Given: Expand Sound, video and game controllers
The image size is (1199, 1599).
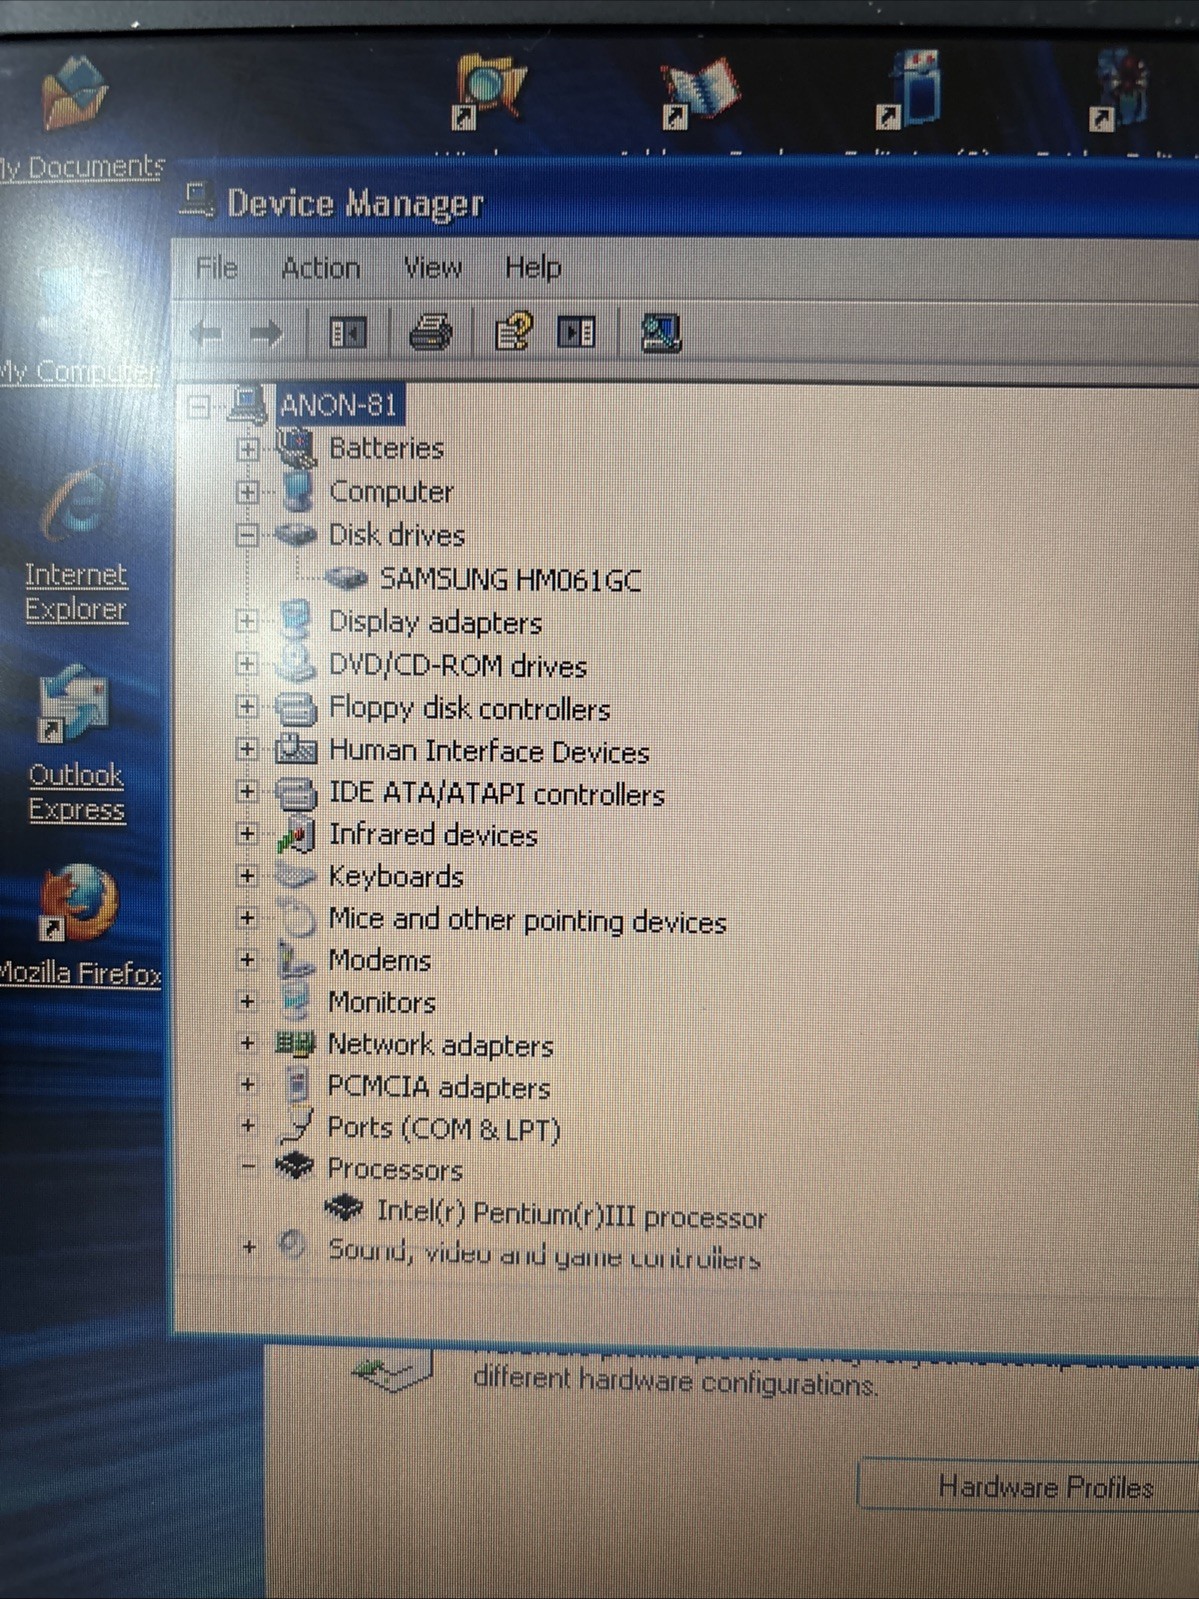Looking at the screenshot, I should (x=249, y=1247).
